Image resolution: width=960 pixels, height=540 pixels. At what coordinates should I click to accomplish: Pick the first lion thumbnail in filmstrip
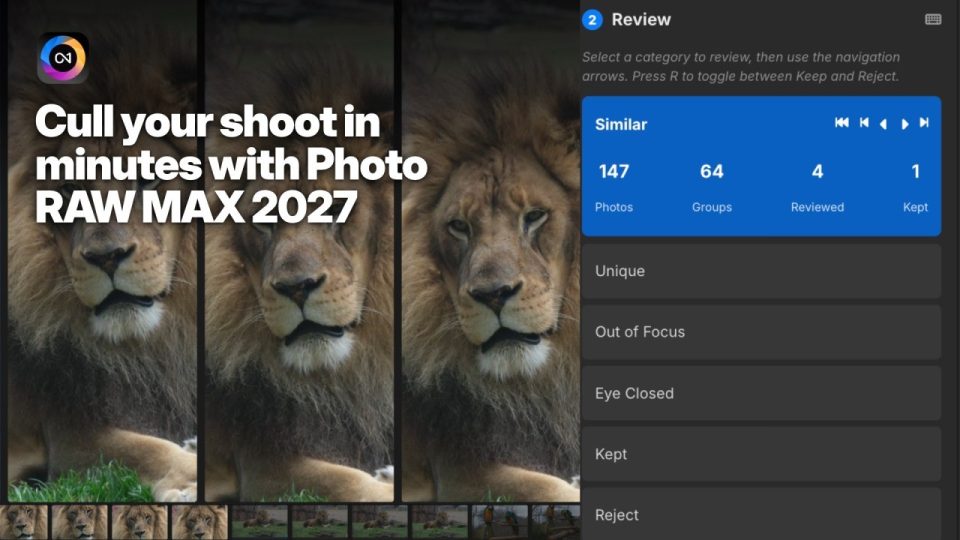[x=23, y=522]
